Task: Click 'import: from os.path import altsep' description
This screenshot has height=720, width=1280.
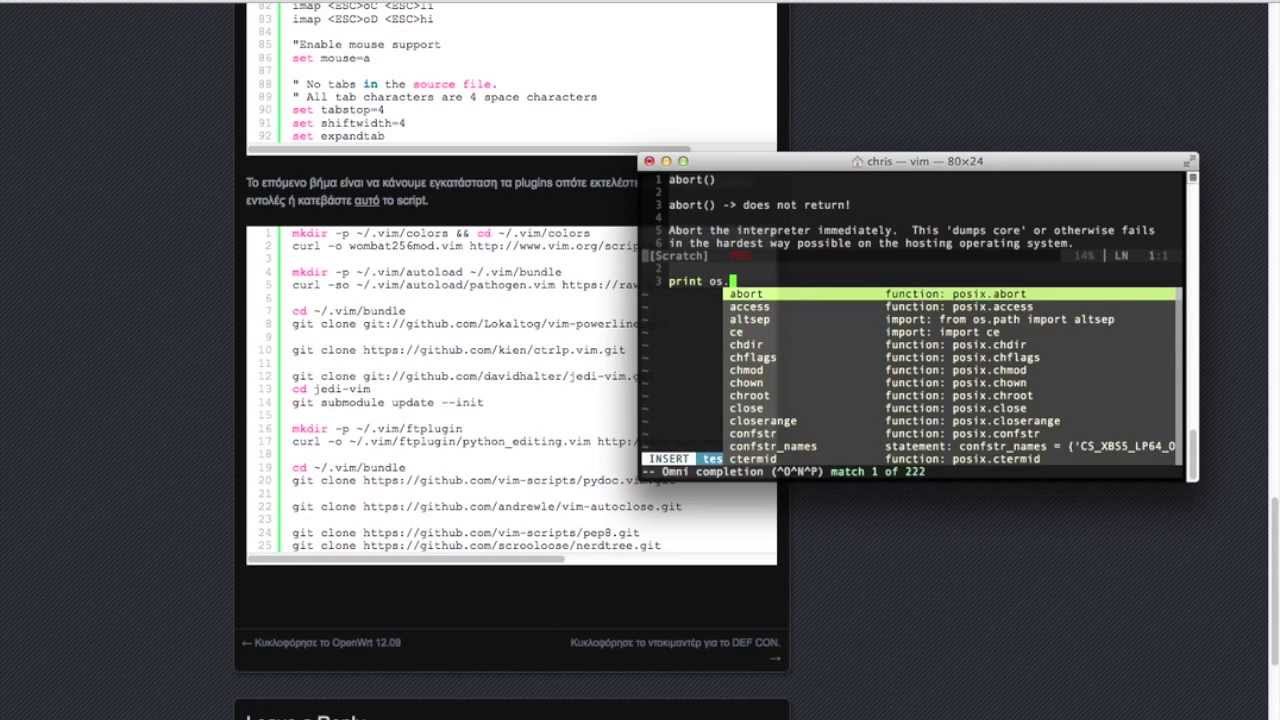Action: click(x=999, y=319)
